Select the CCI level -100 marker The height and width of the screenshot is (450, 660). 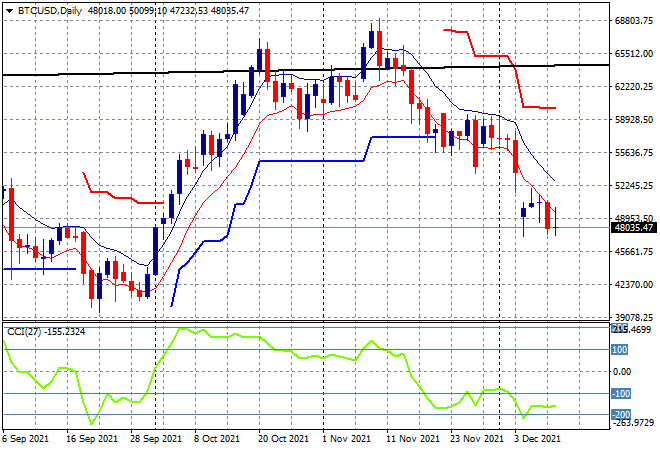[620, 394]
